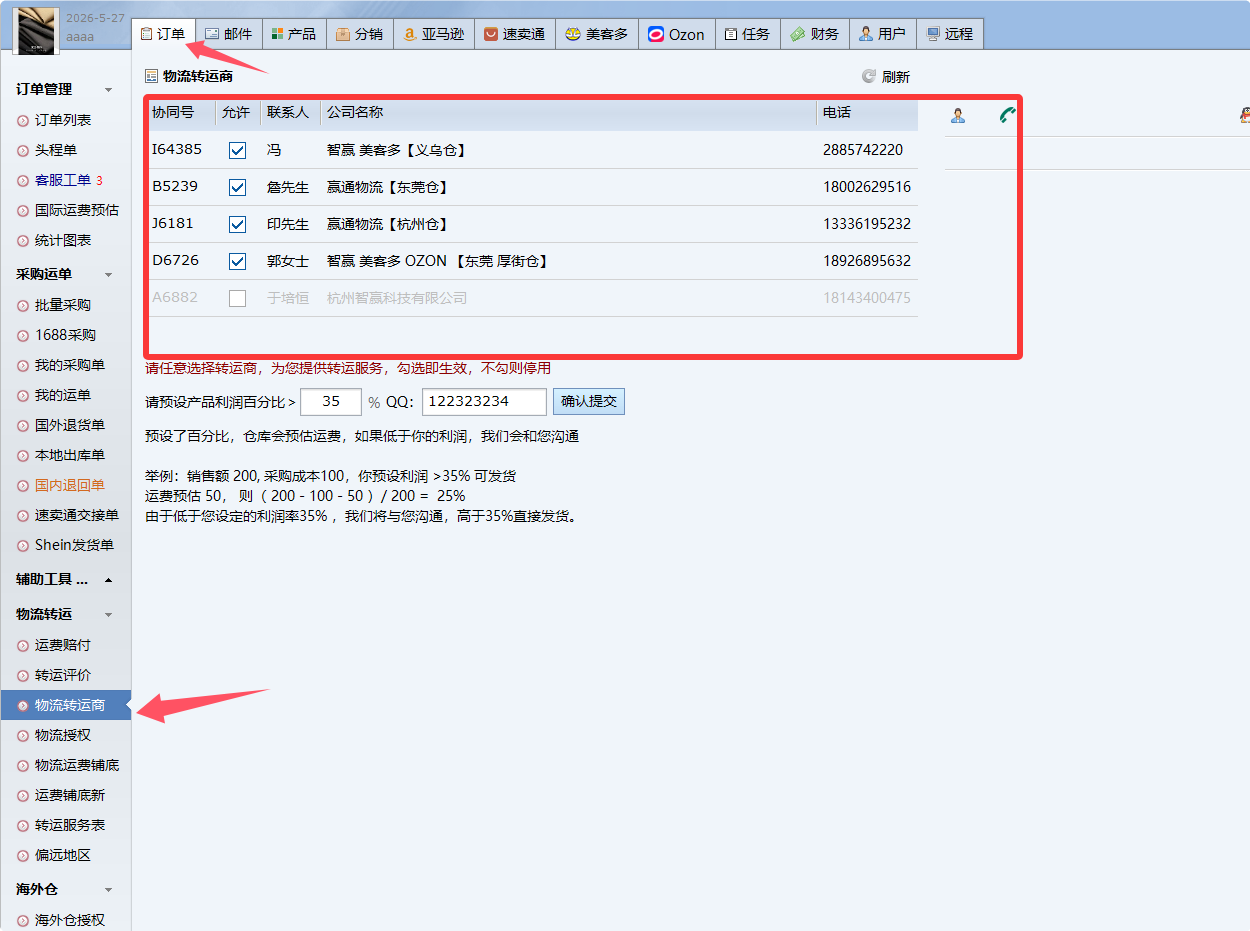The height and width of the screenshot is (931, 1250).
Task: Open 头程单 in the sidebar
Action: pos(56,150)
